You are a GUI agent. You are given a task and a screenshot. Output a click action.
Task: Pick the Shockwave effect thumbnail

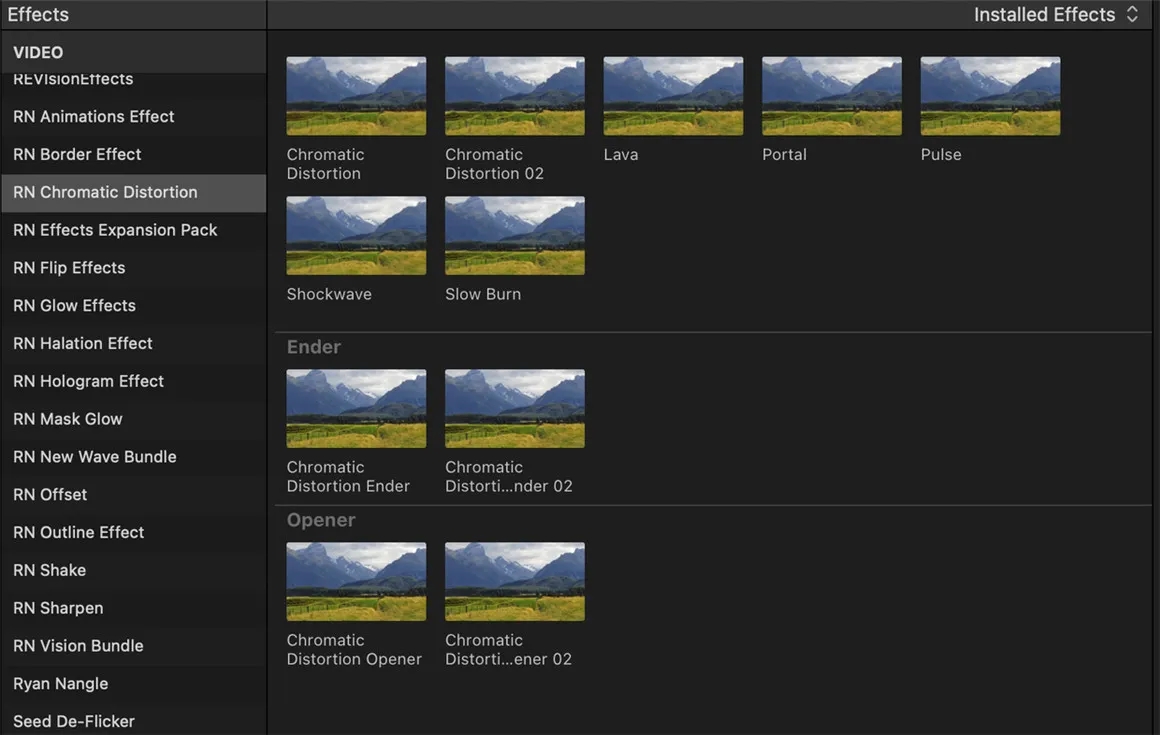[356, 236]
